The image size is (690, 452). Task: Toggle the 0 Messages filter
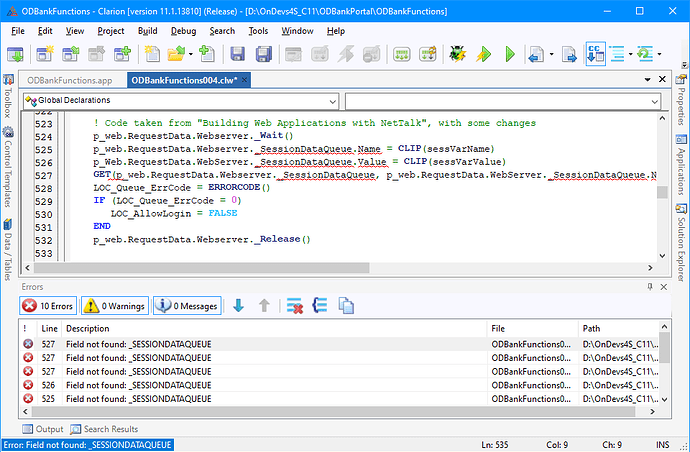[187, 306]
